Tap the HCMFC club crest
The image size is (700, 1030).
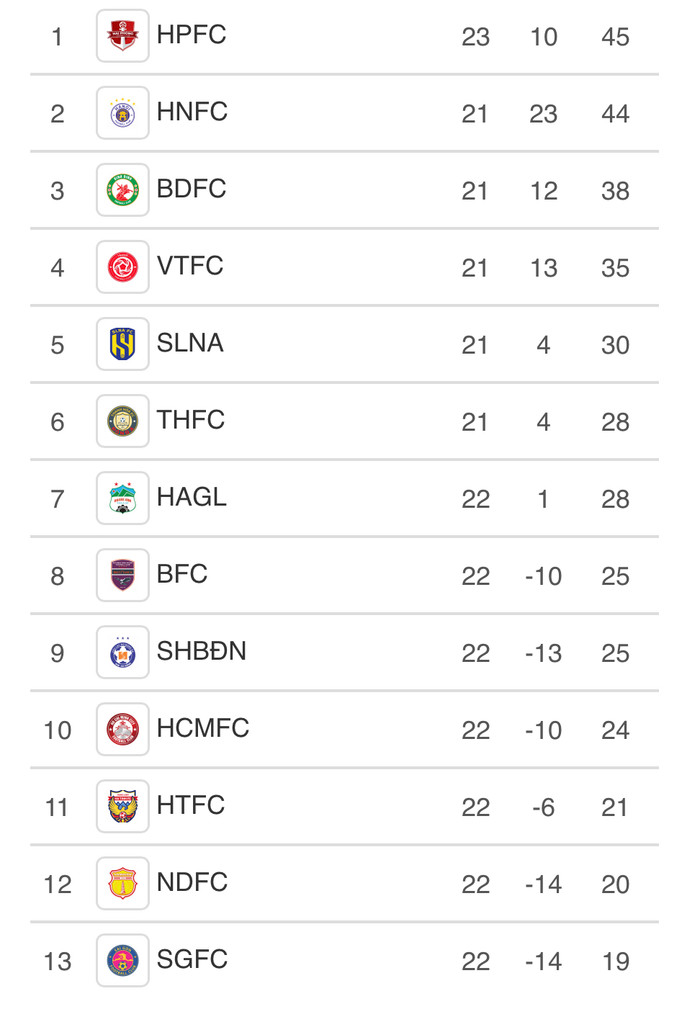tap(122, 729)
